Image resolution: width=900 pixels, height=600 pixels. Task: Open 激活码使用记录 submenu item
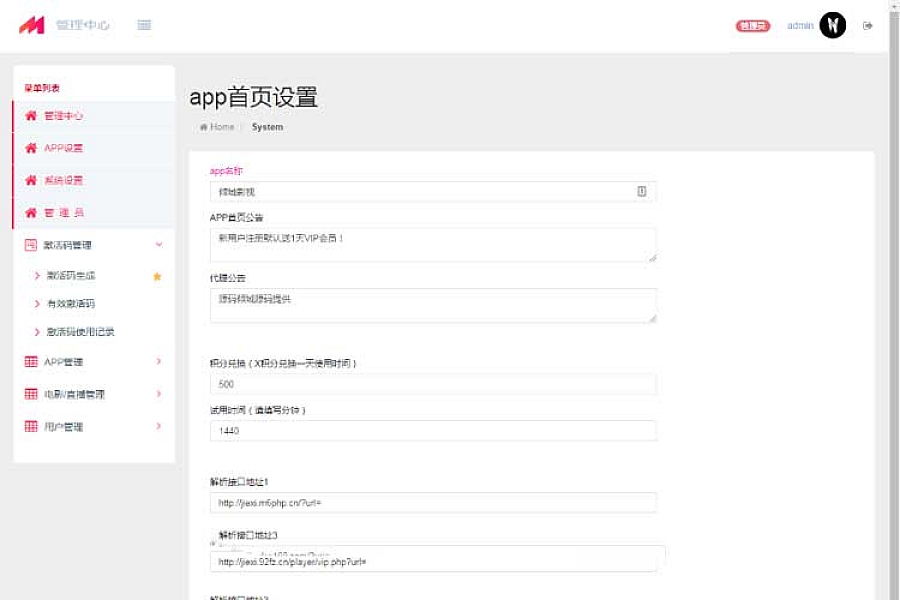point(80,332)
